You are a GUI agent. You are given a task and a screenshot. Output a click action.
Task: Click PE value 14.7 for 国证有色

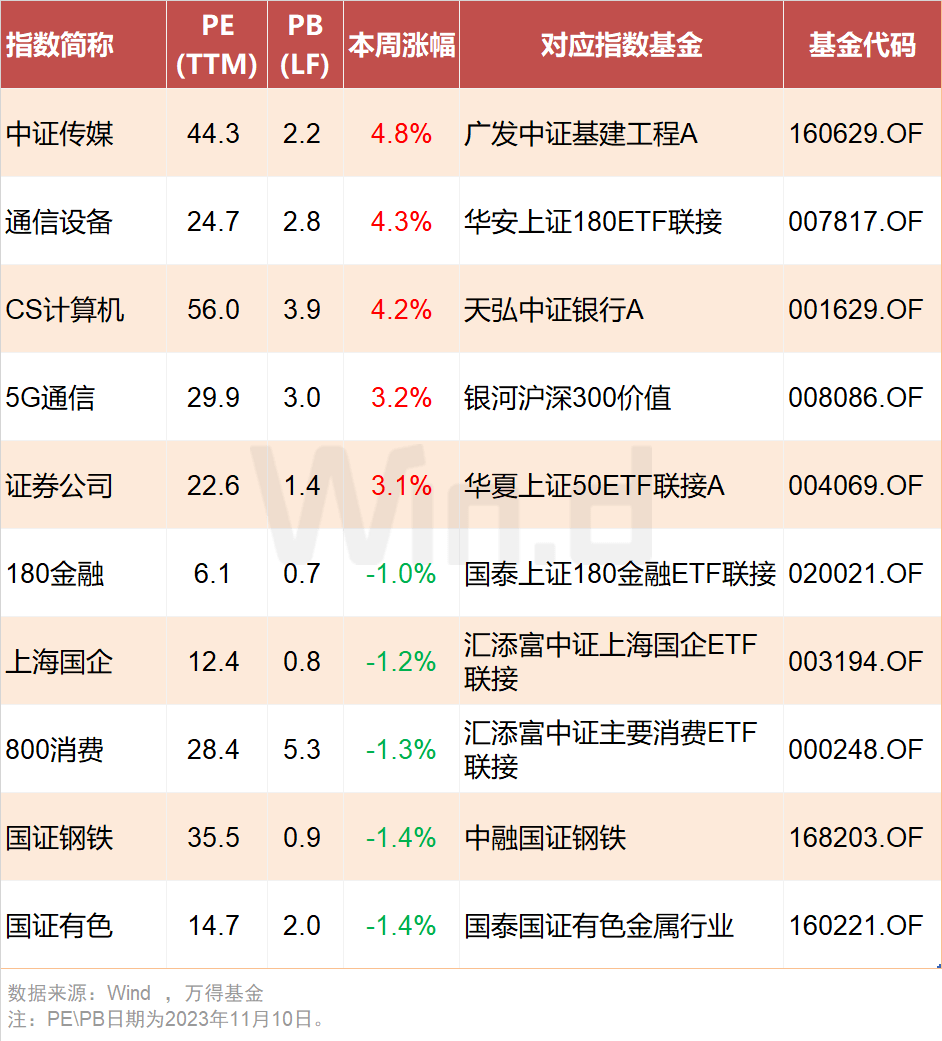click(213, 925)
